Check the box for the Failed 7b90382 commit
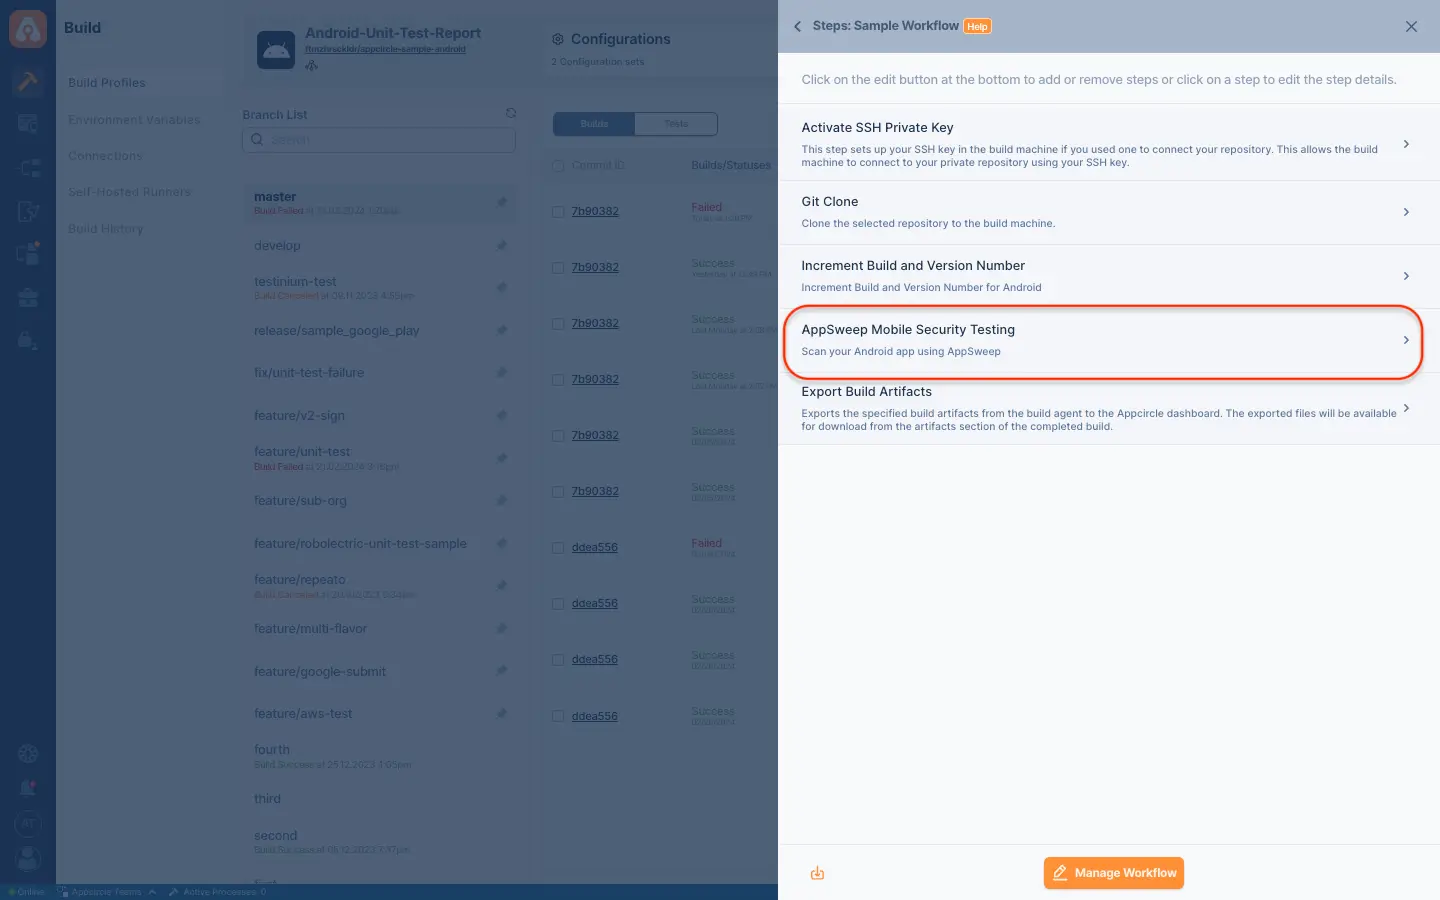This screenshot has width=1440, height=900. pyautogui.click(x=558, y=212)
